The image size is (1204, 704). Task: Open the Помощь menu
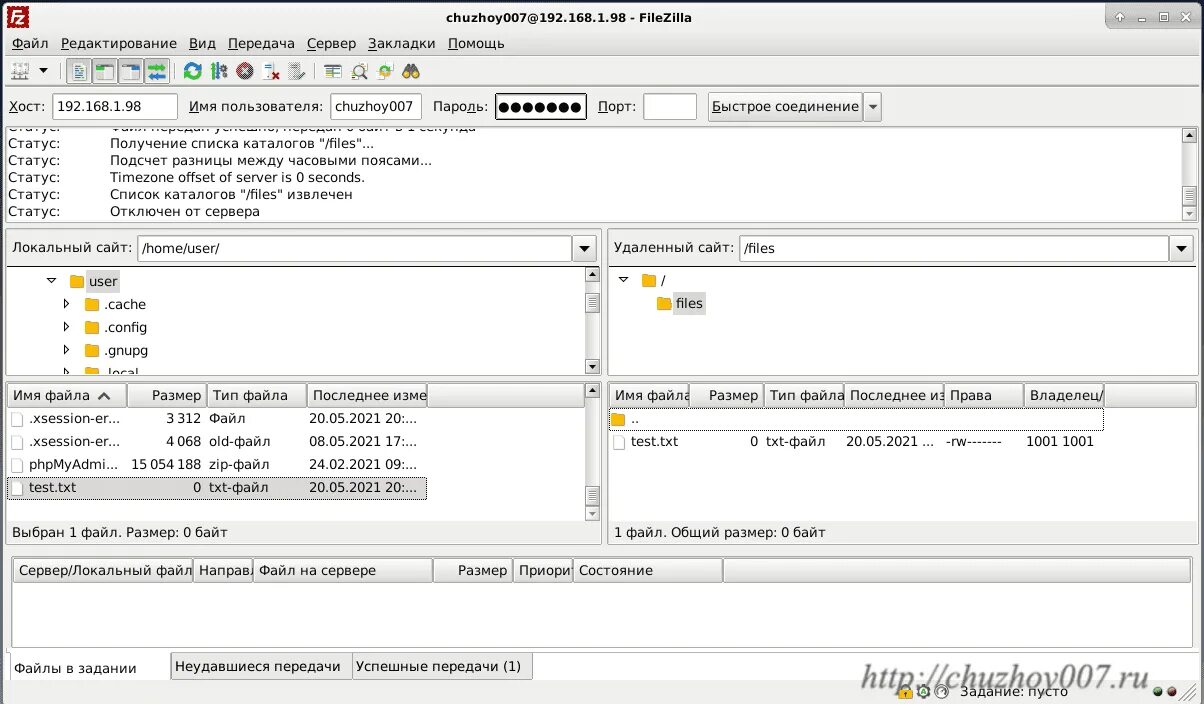coord(476,43)
